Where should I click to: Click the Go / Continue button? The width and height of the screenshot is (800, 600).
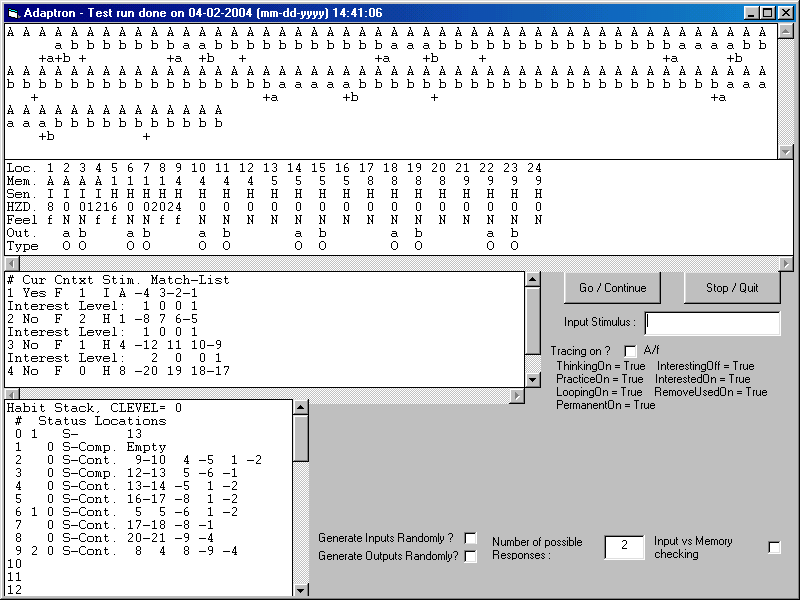click(x=612, y=288)
